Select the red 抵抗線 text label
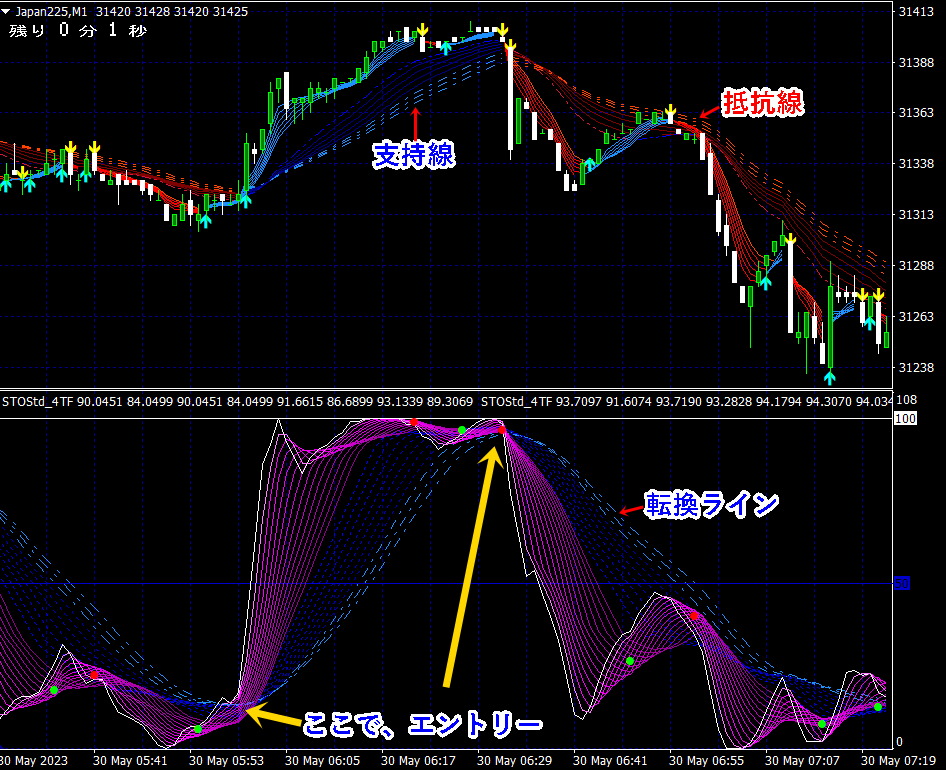The image size is (946, 770). 763,103
